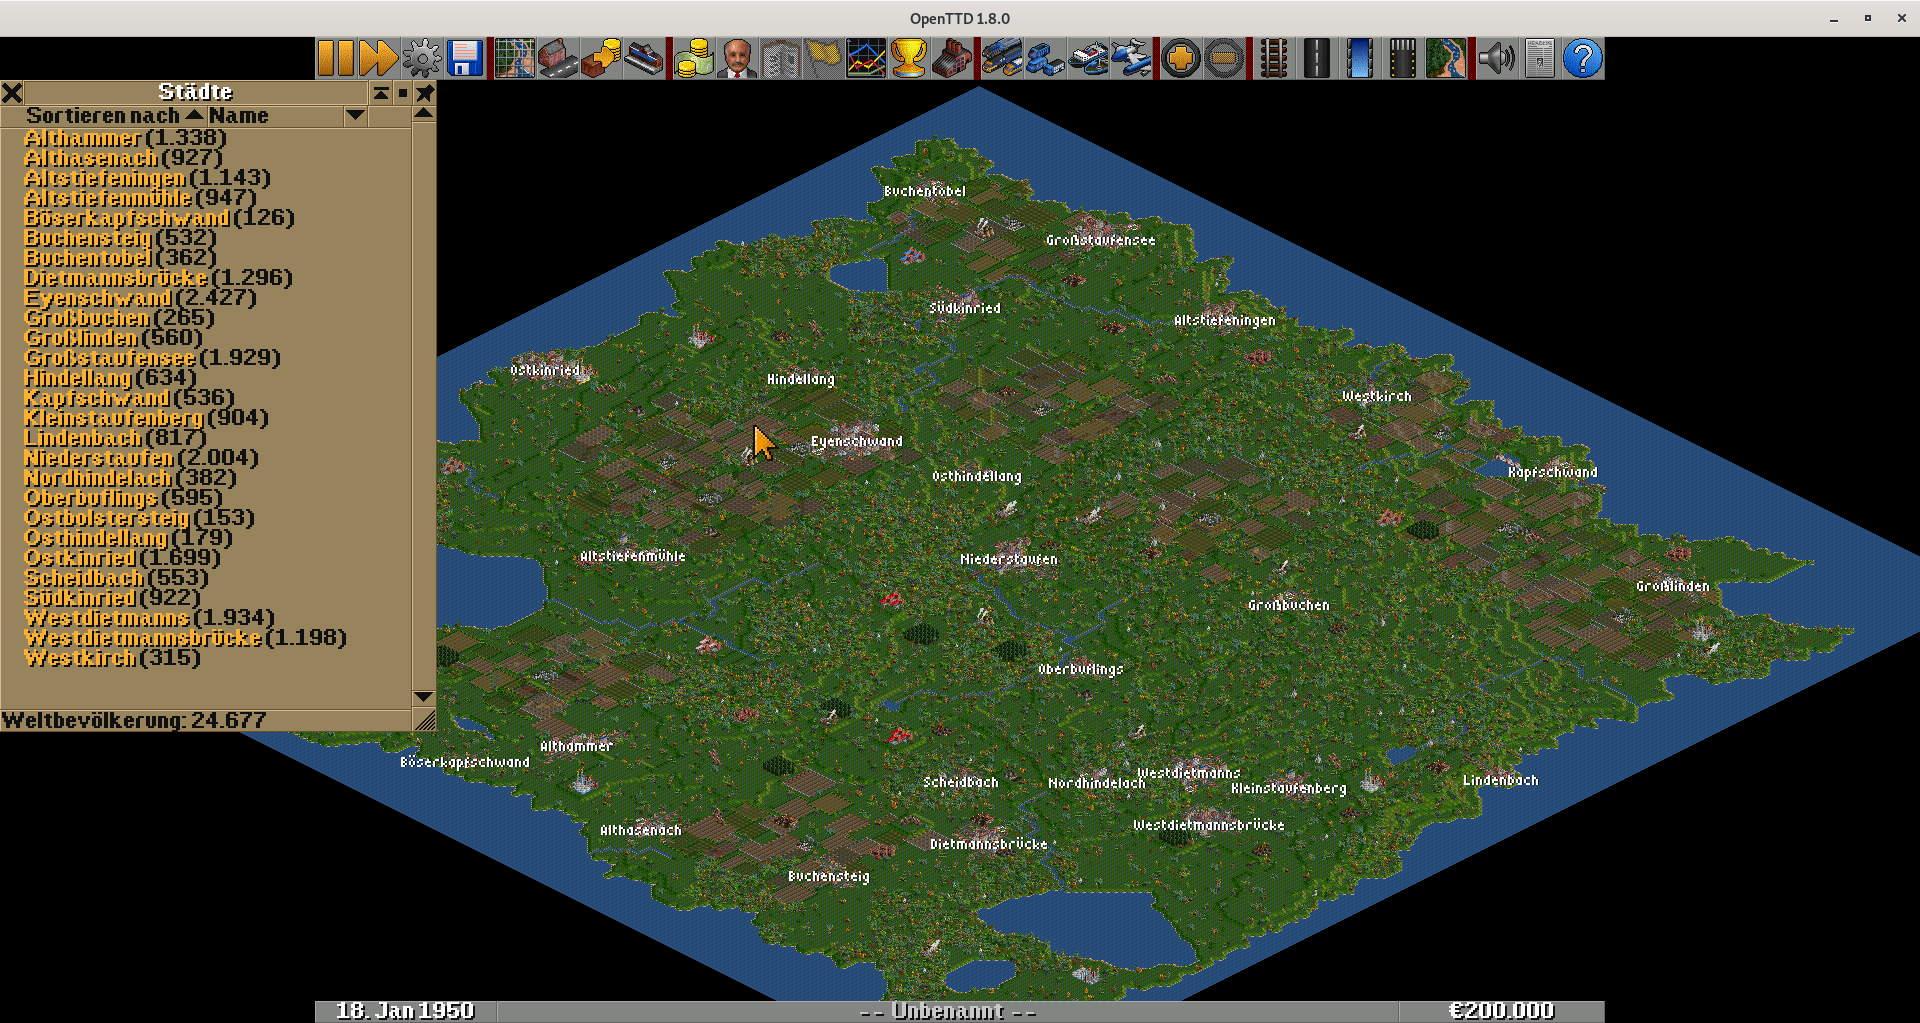1920x1023 pixels.
Task: Open newspaper messages history icon
Action: pyautogui.click(x=1539, y=59)
